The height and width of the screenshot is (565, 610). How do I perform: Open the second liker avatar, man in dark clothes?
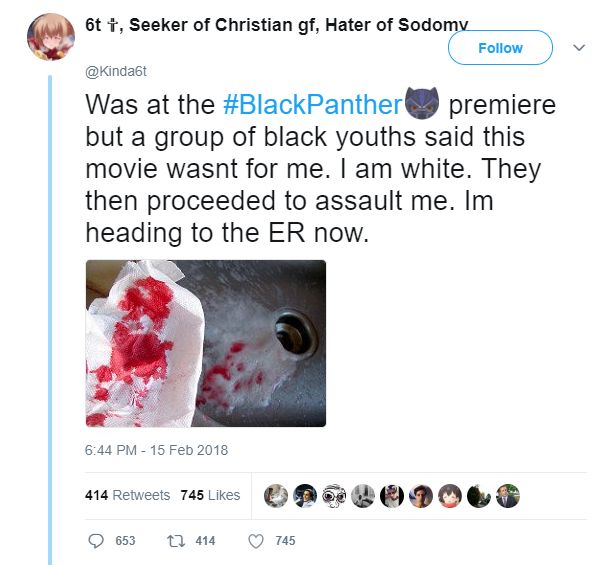click(x=306, y=495)
